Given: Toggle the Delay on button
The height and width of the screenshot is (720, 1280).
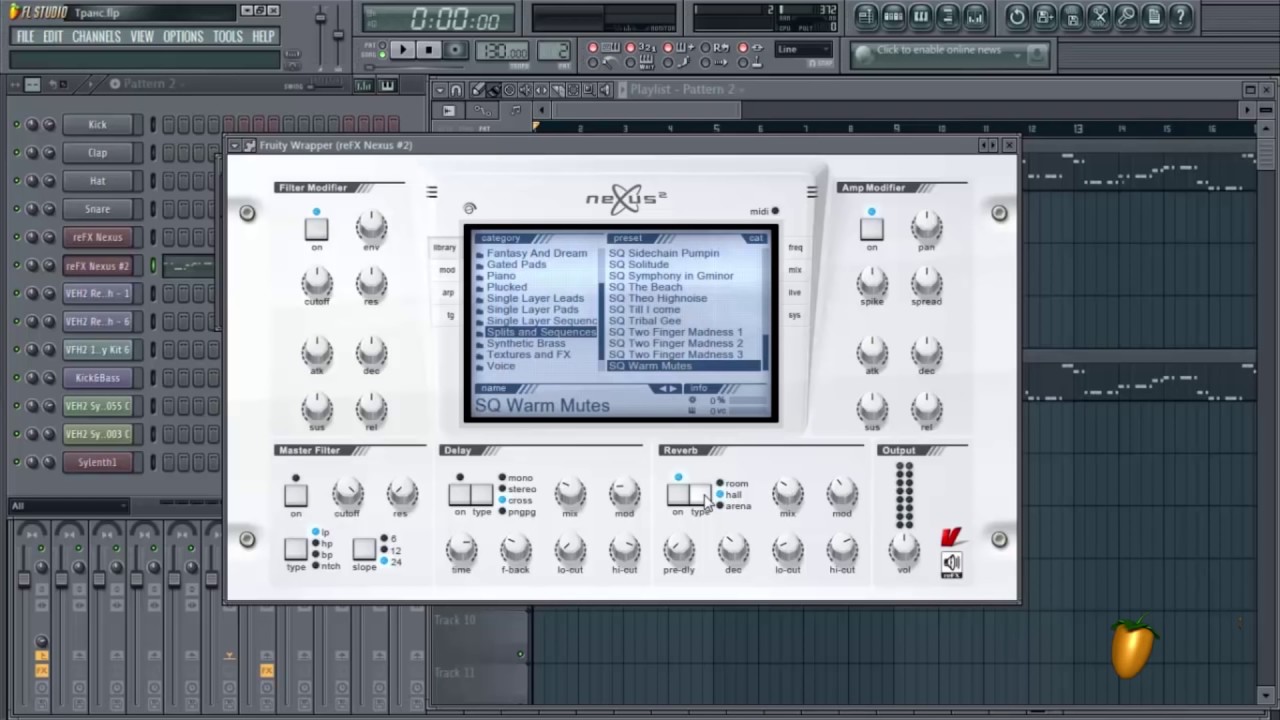Looking at the screenshot, I should click(460, 494).
